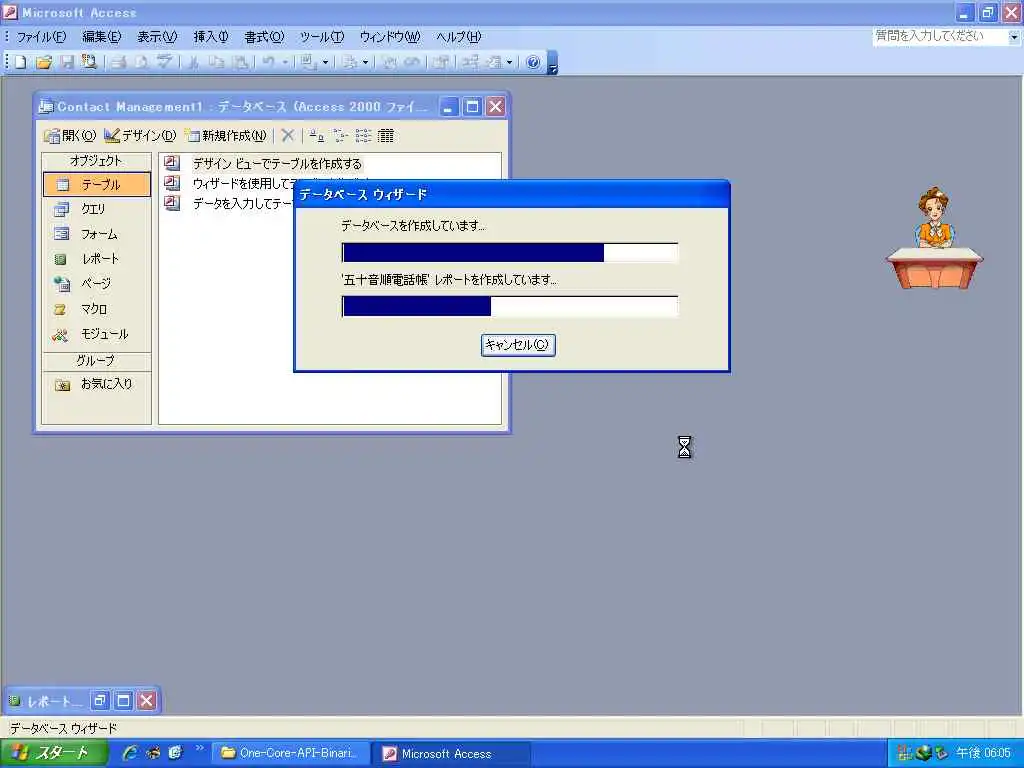Click the Cut scissors icon in toolbar
This screenshot has height=768, width=1024.
click(193, 62)
